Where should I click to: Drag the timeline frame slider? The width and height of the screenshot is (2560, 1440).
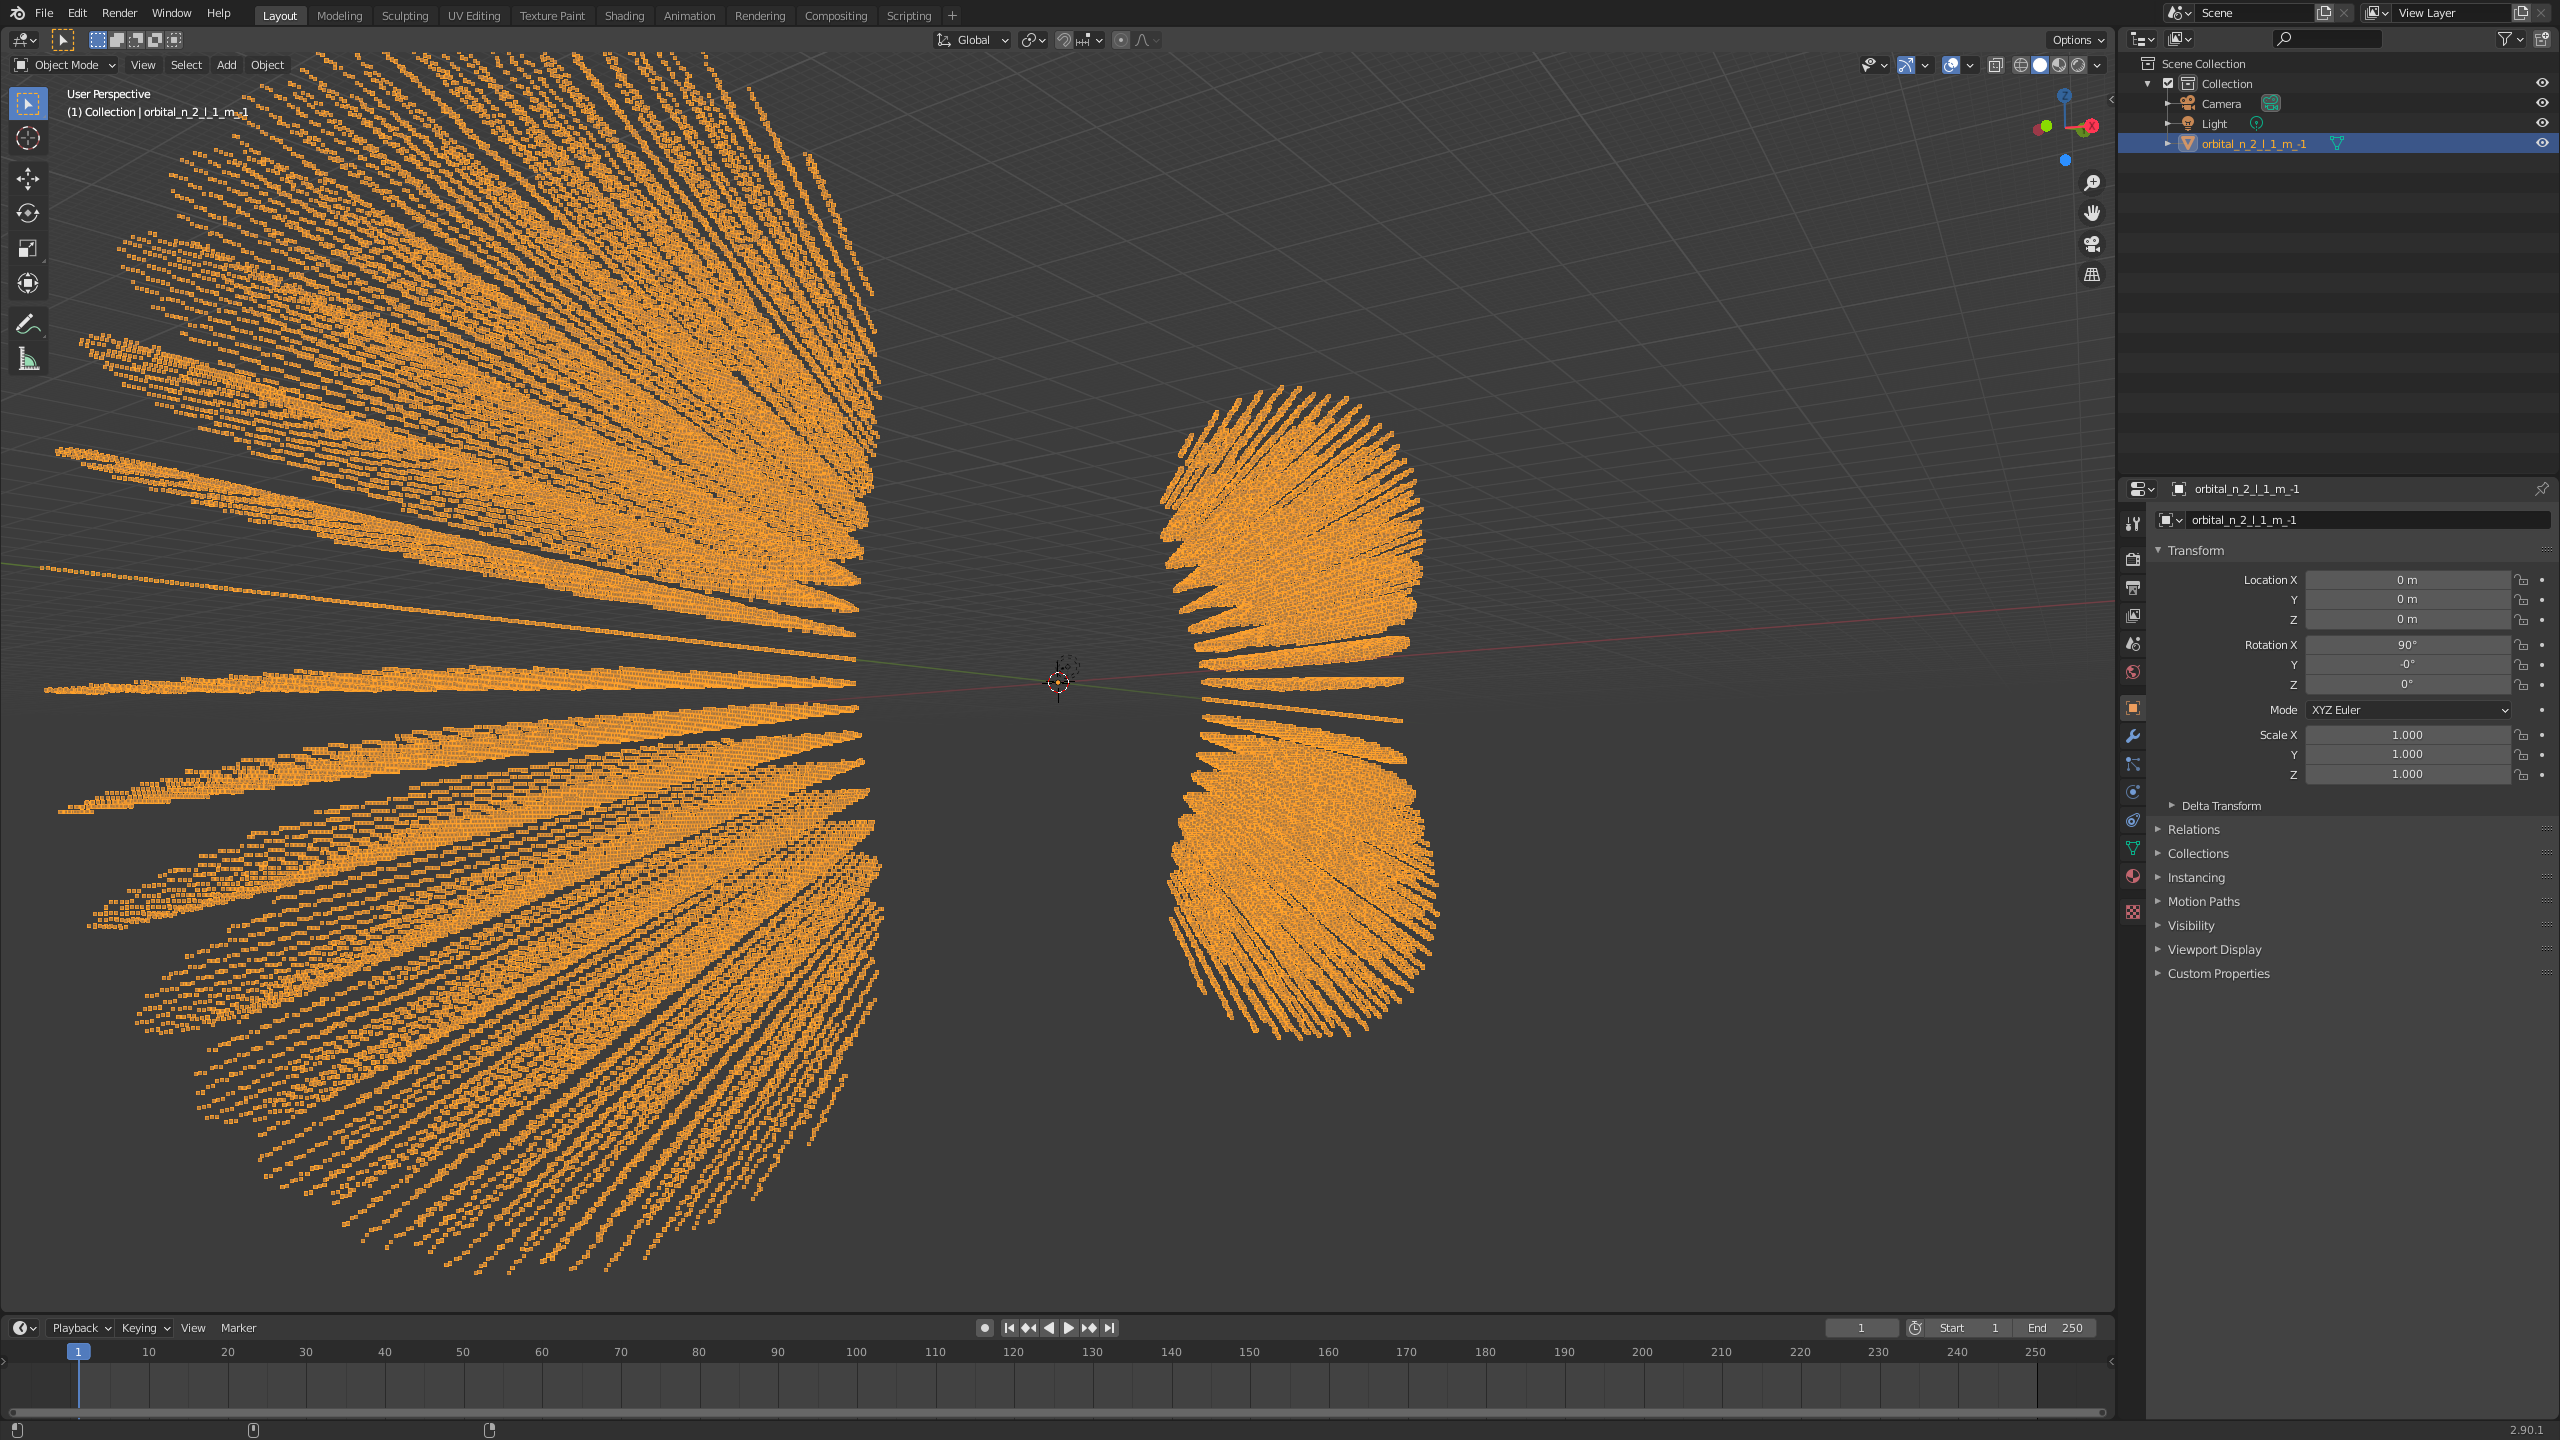coord(77,1352)
